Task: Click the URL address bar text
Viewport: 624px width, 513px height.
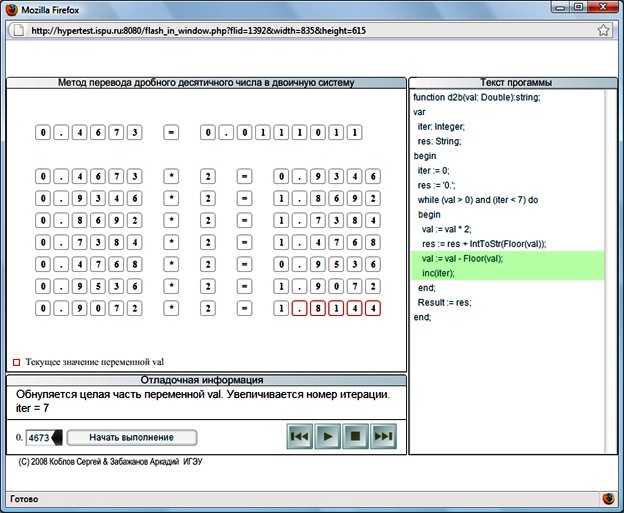Action: [x=200, y=30]
